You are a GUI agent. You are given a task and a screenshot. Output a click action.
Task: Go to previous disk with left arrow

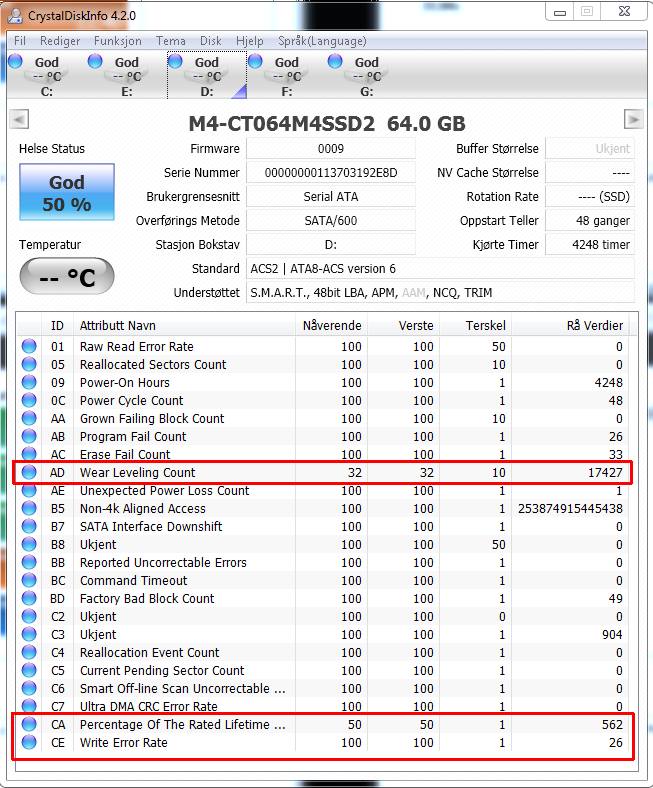point(19,120)
